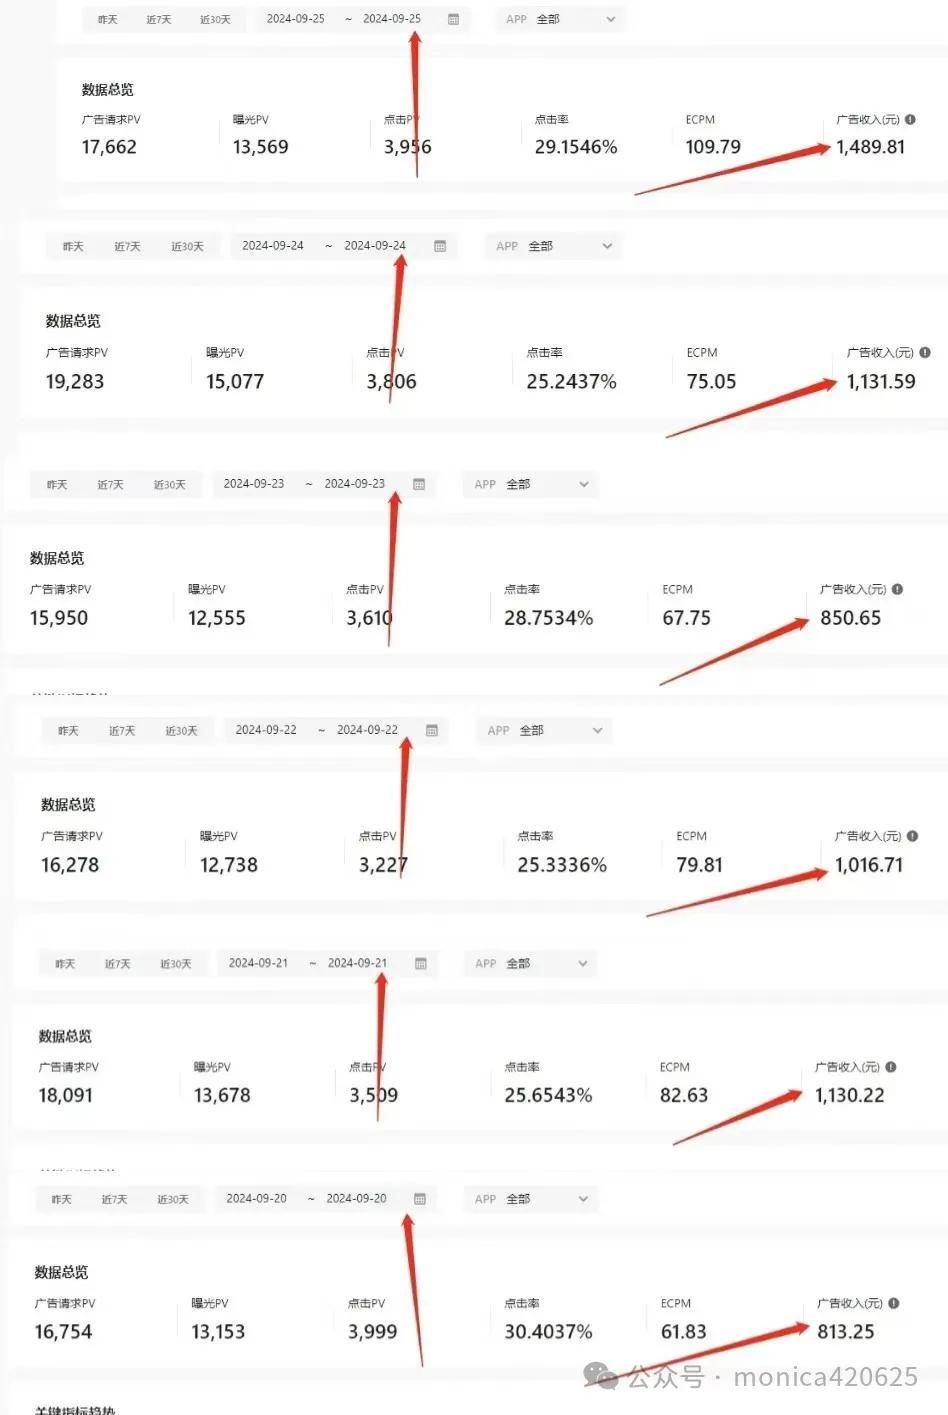
Task: Expand APP 全部 dropdown in 2024-09-20 panel
Action: coord(531,1198)
